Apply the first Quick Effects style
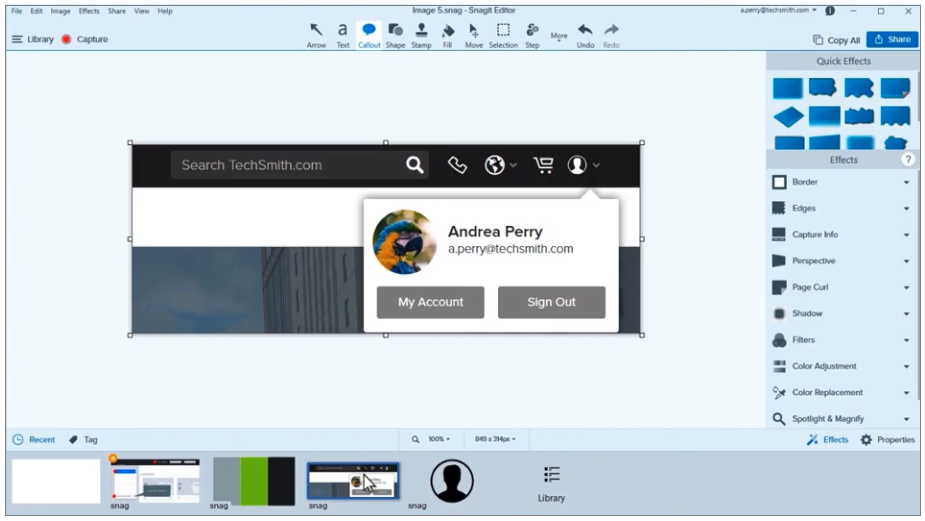The height and width of the screenshot is (521, 925). 788,89
